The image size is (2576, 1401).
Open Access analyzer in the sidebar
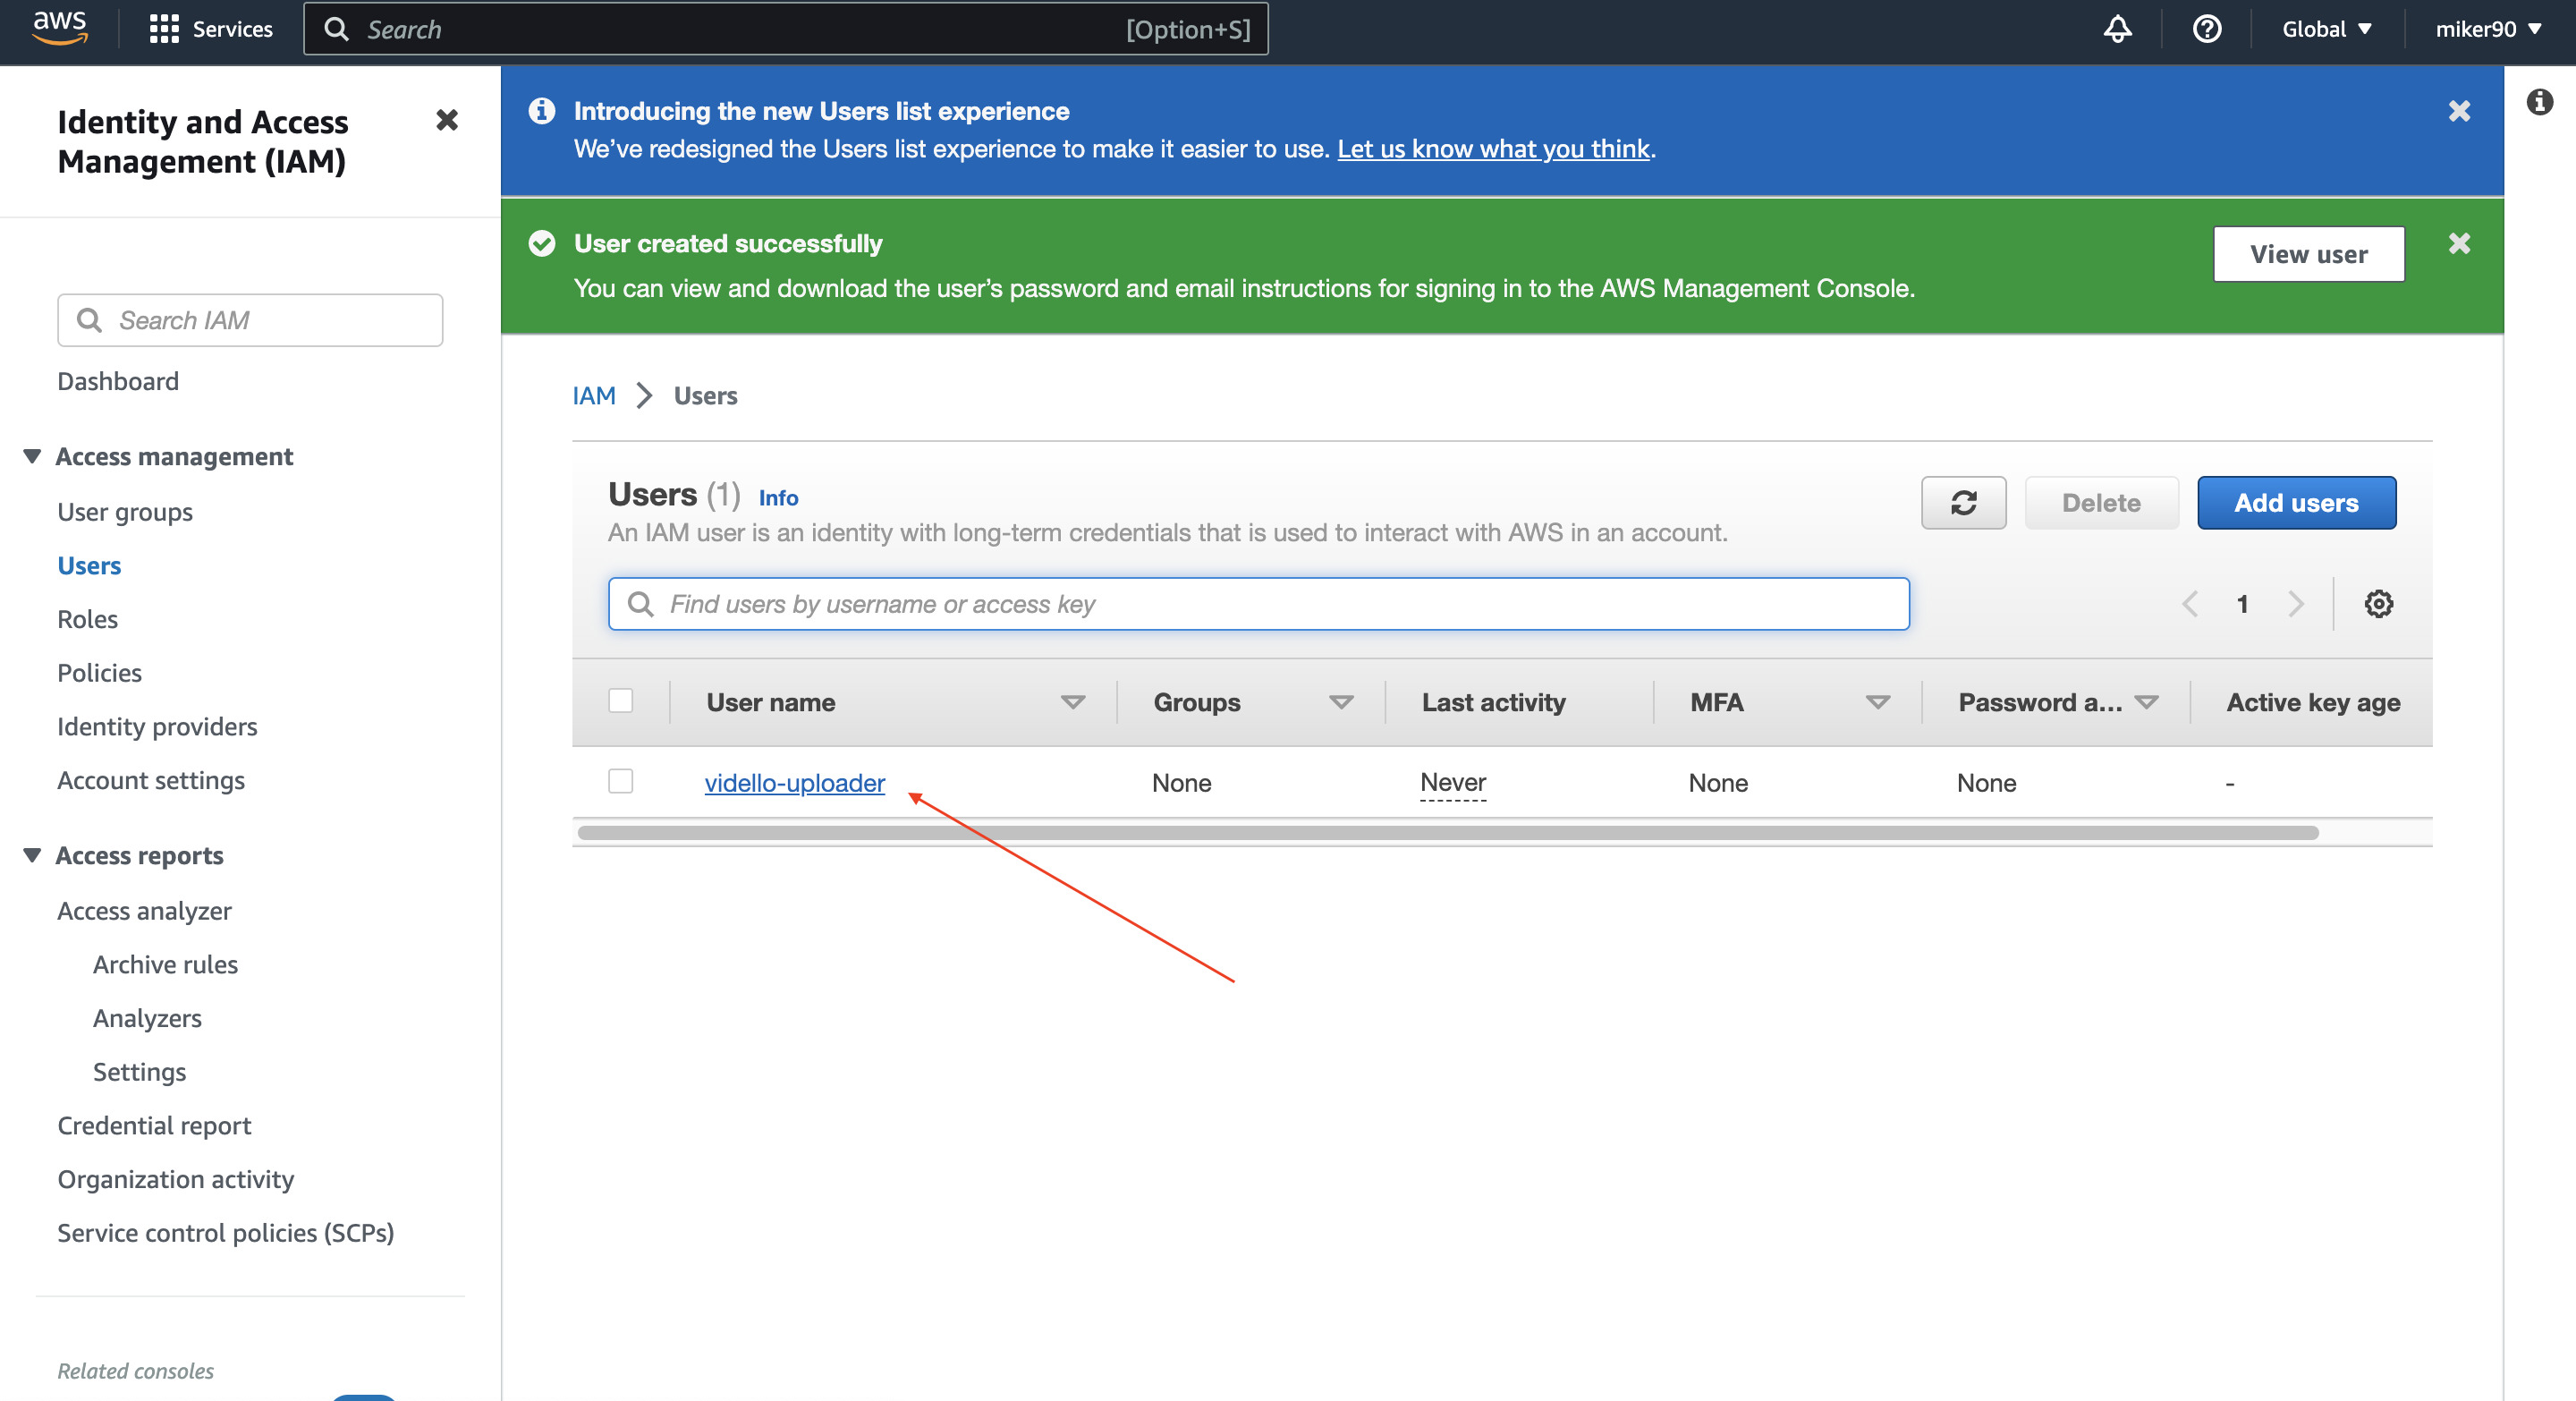coord(144,910)
